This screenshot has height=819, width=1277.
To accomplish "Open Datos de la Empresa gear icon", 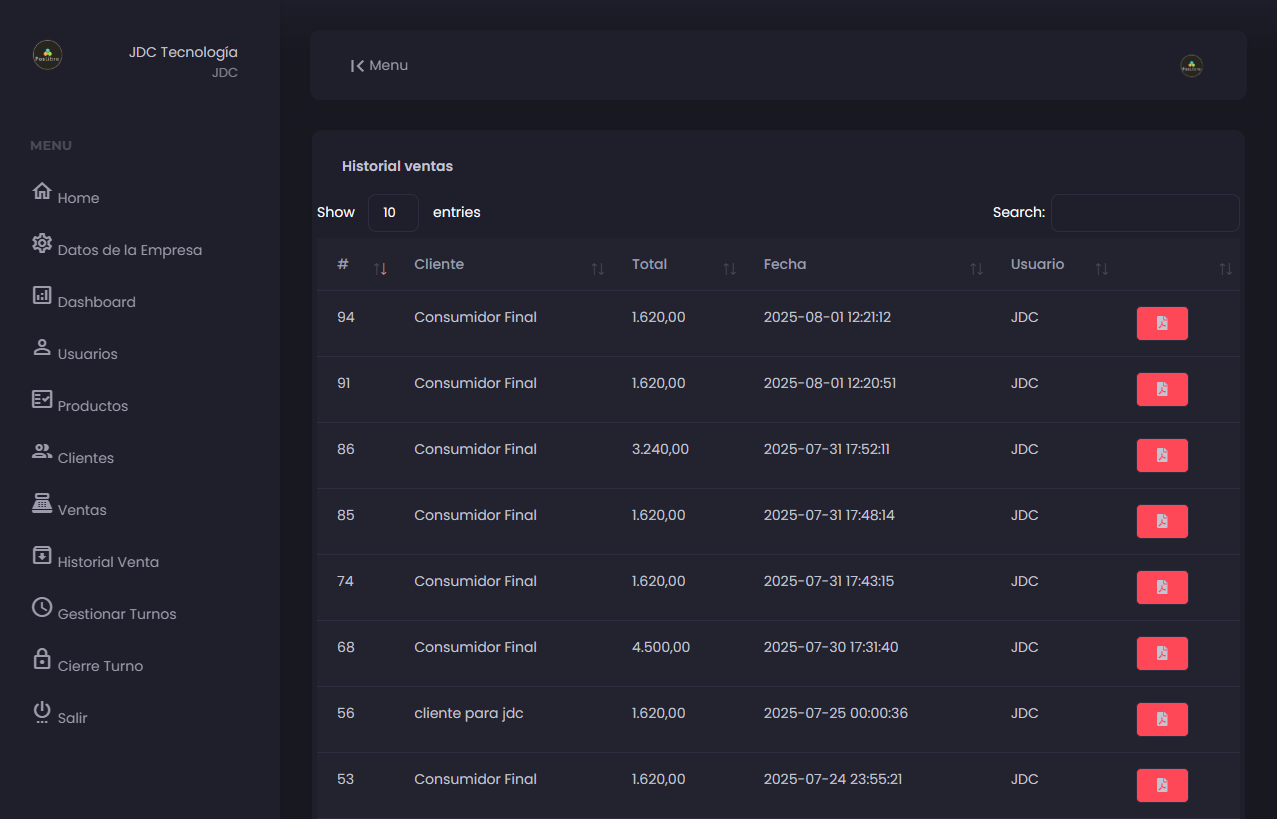I will click(42, 243).
